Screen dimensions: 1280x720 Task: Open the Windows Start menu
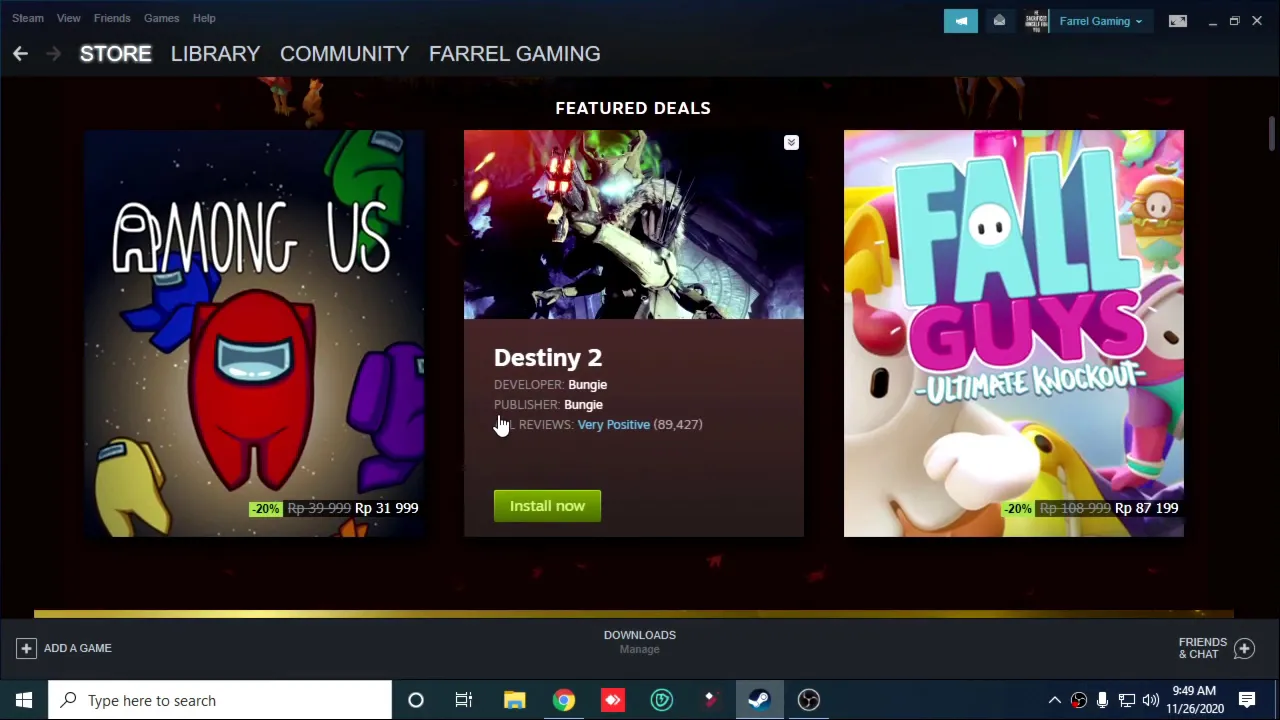[24, 700]
